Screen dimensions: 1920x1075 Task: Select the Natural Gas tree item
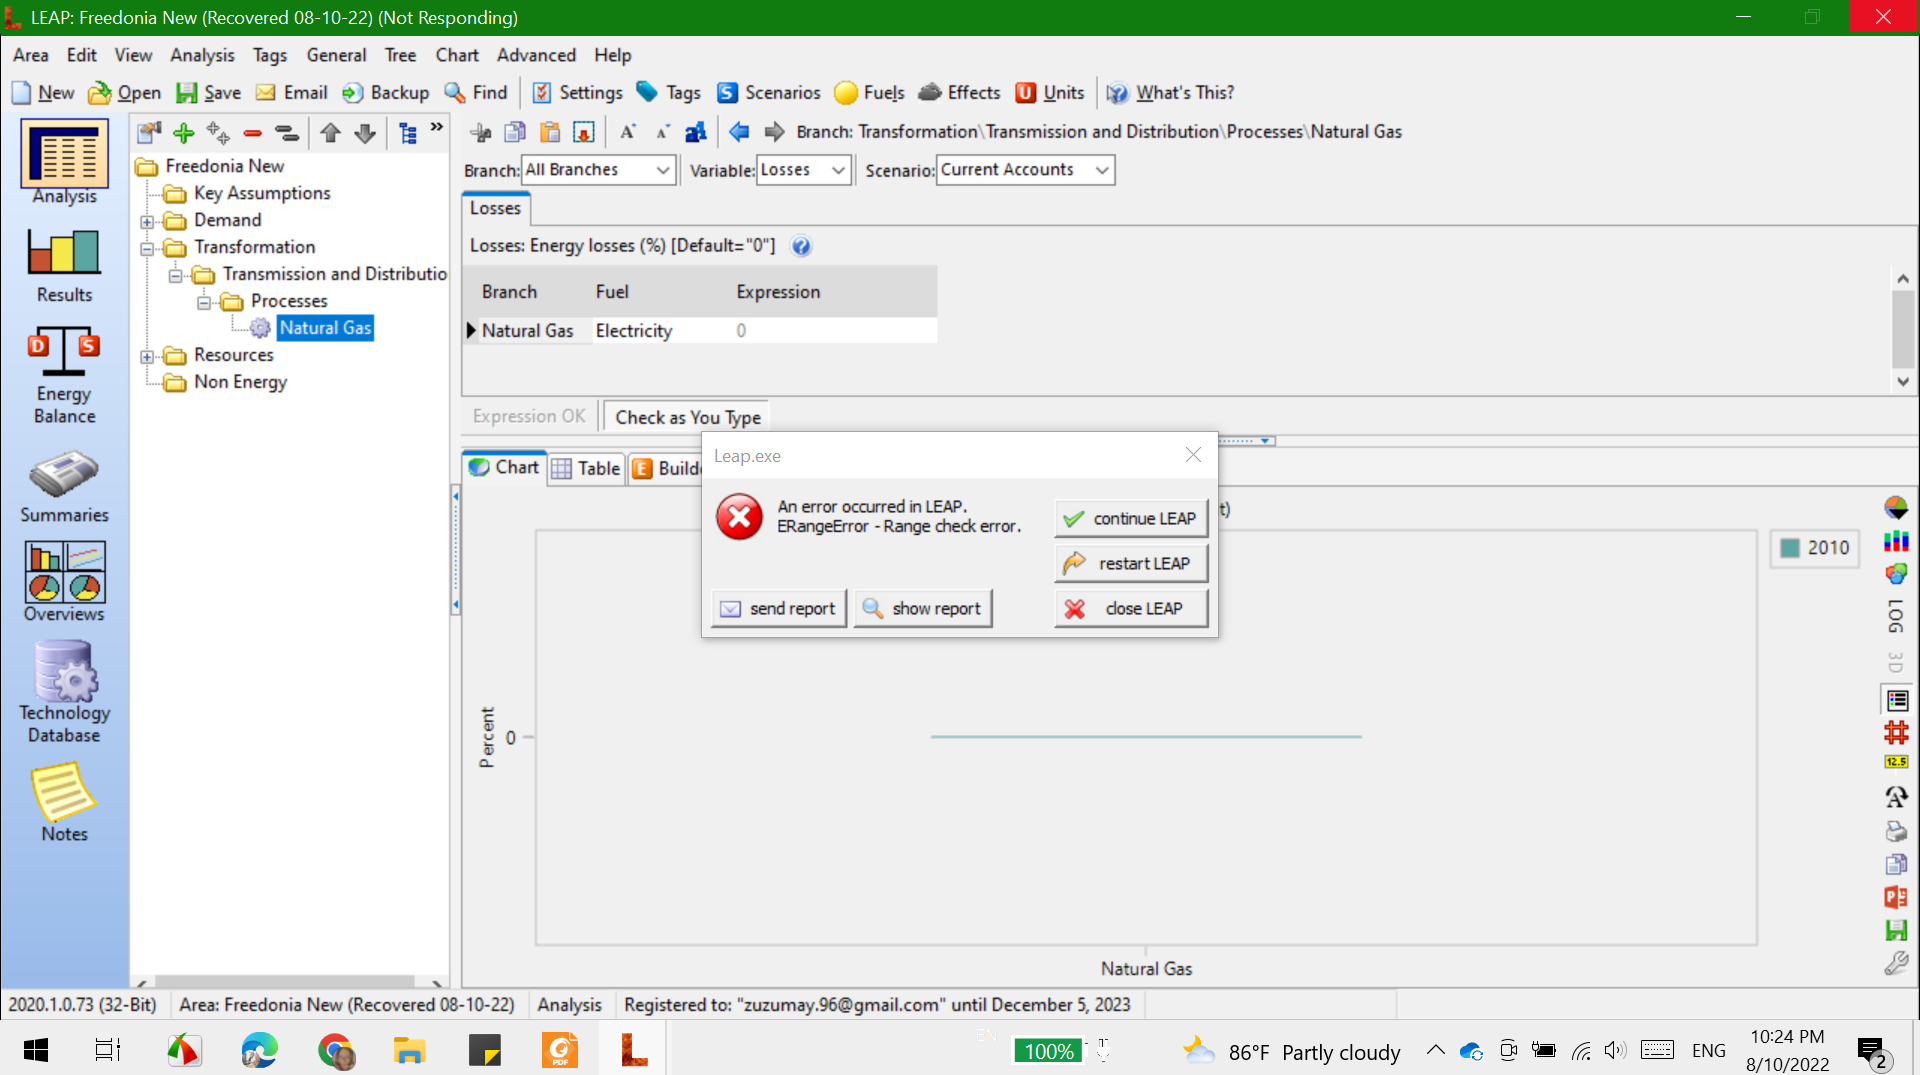[x=325, y=328]
